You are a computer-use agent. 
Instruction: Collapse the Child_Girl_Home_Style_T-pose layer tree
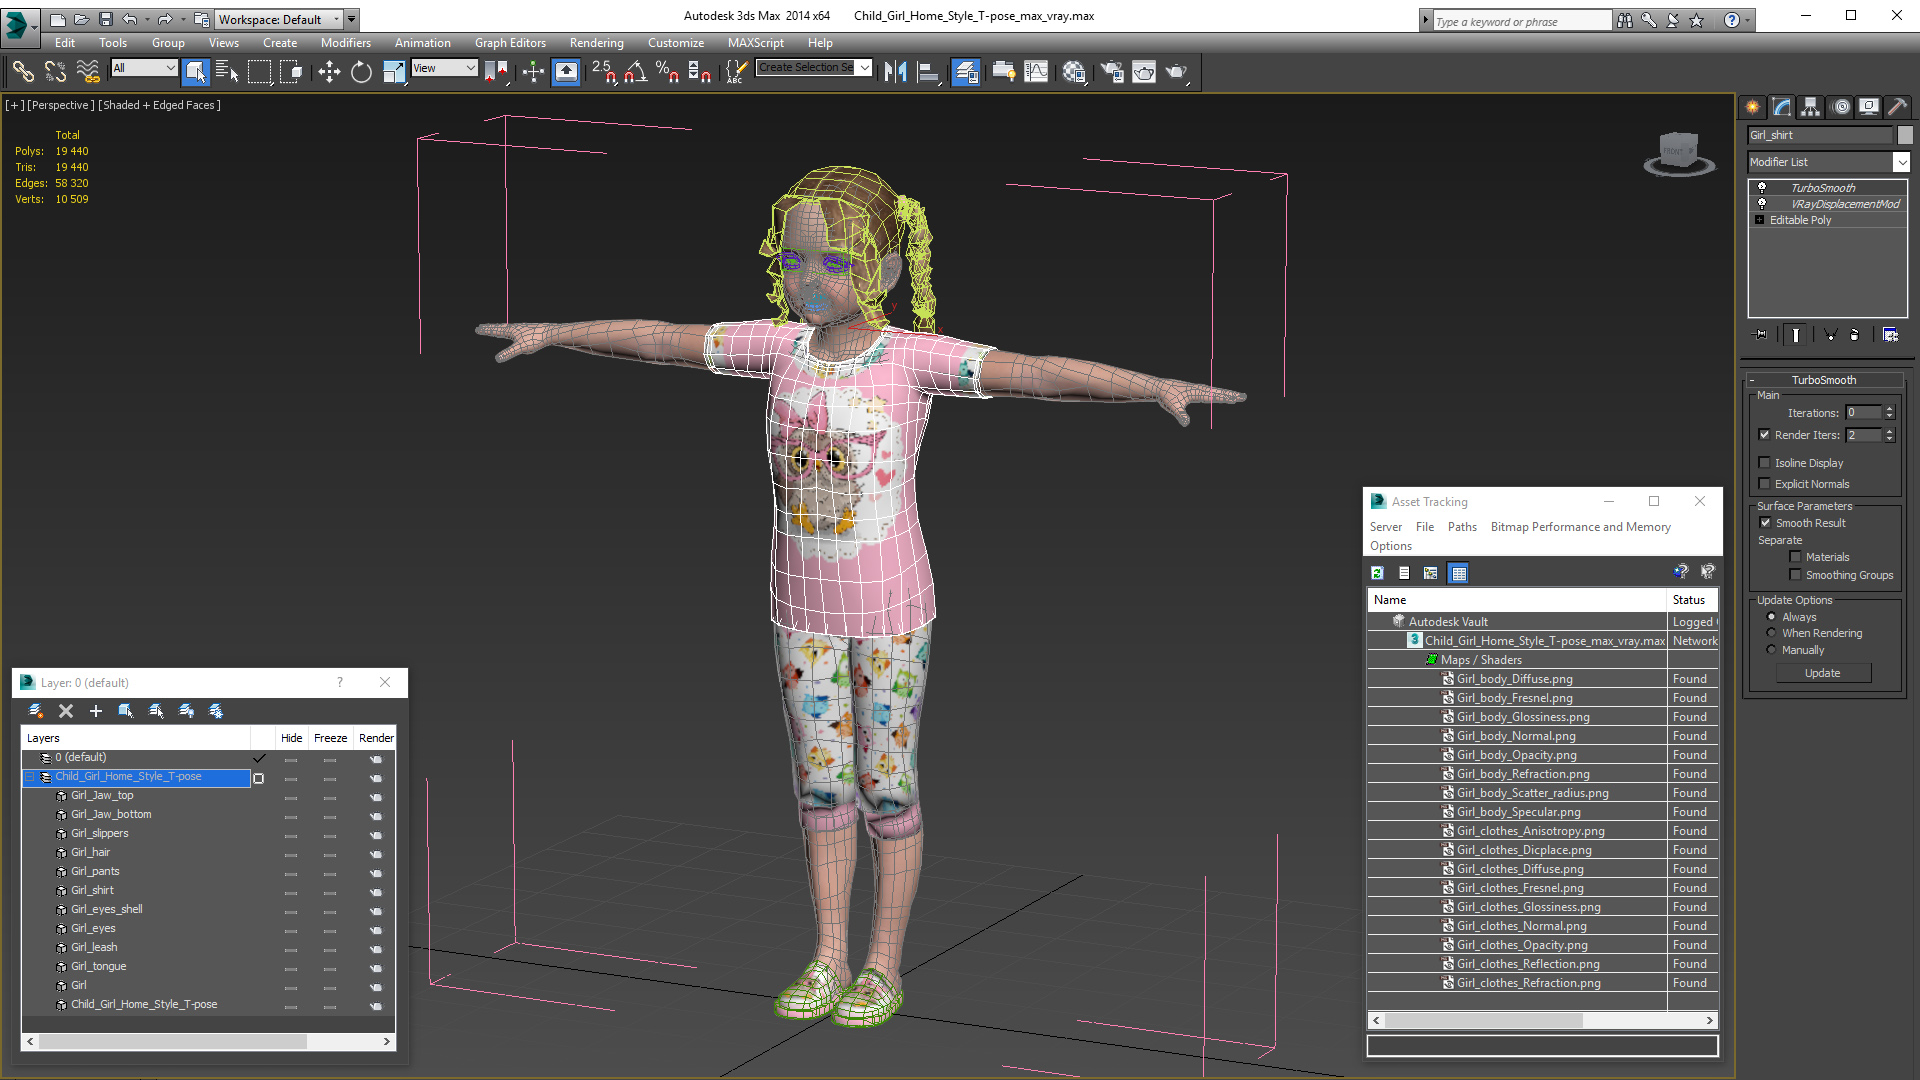pyautogui.click(x=30, y=777)
